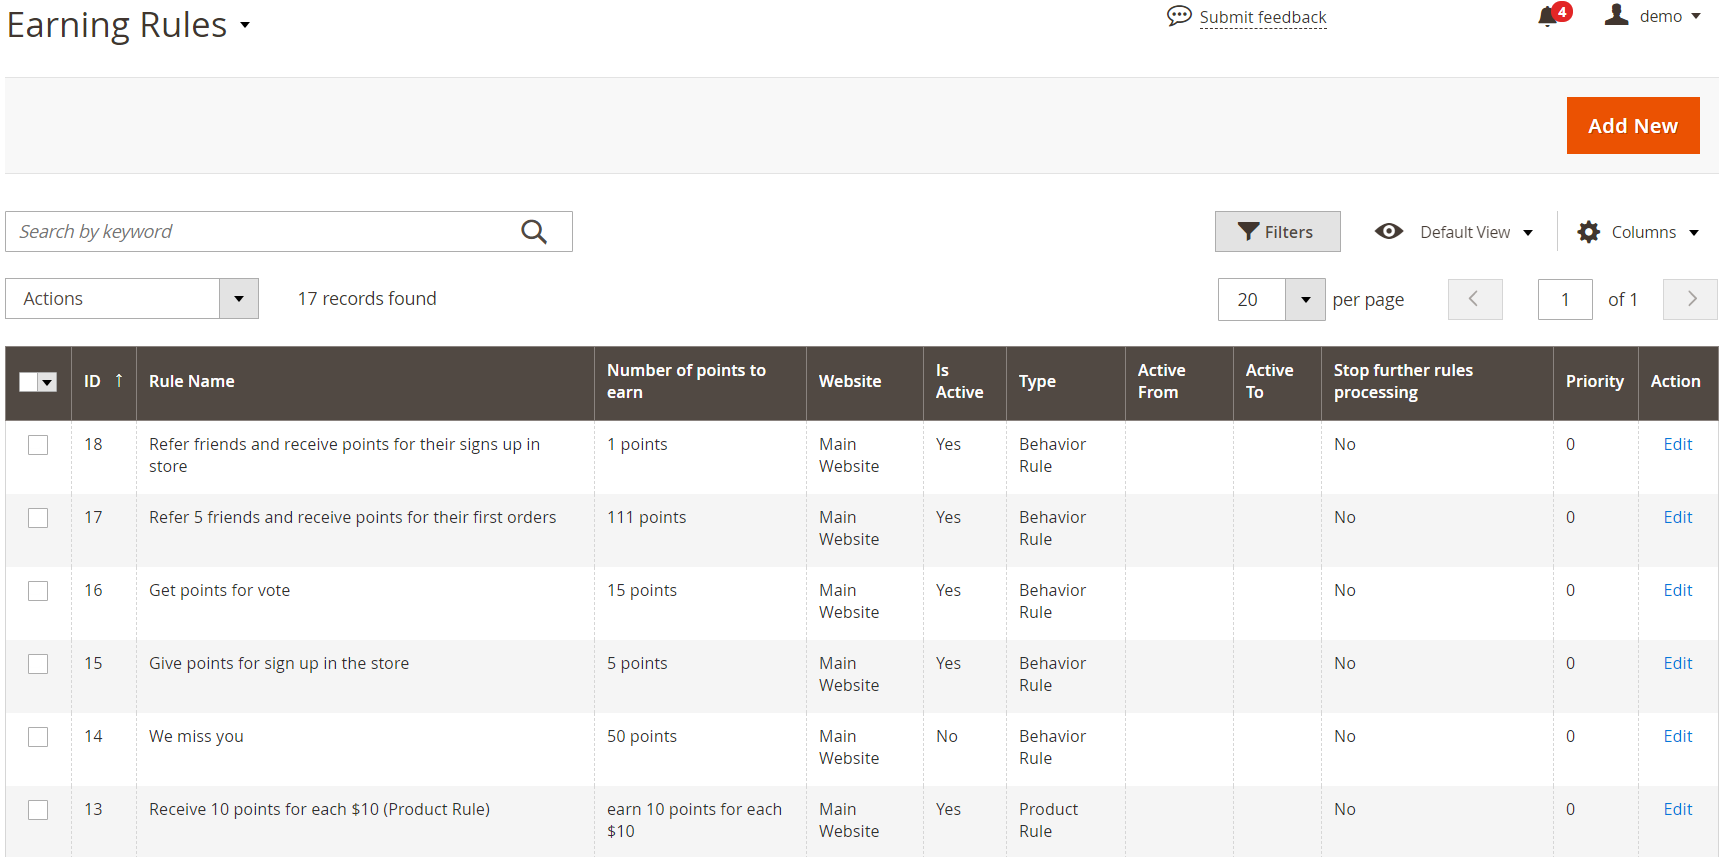Click Edit for rule ID 13
The height and width of the screenshot is (857, 1721).
point(1677,809)
